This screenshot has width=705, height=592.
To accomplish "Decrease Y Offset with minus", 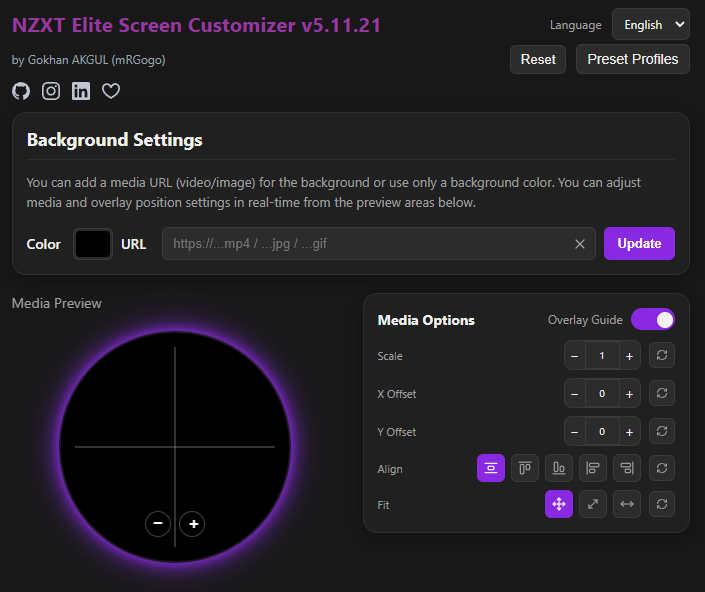I will (575, 432).
